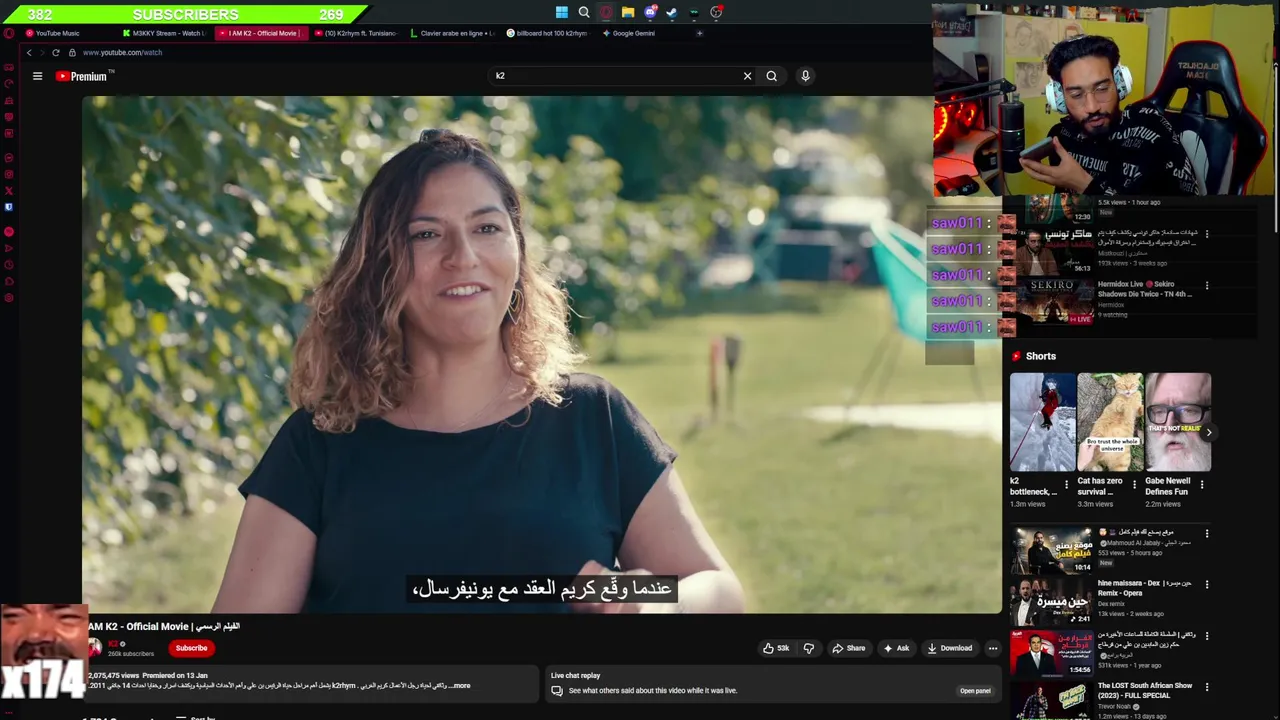Open options for Hermidox Live Sekiro video
1280x720 pixels.
(x=1207, y=285)
